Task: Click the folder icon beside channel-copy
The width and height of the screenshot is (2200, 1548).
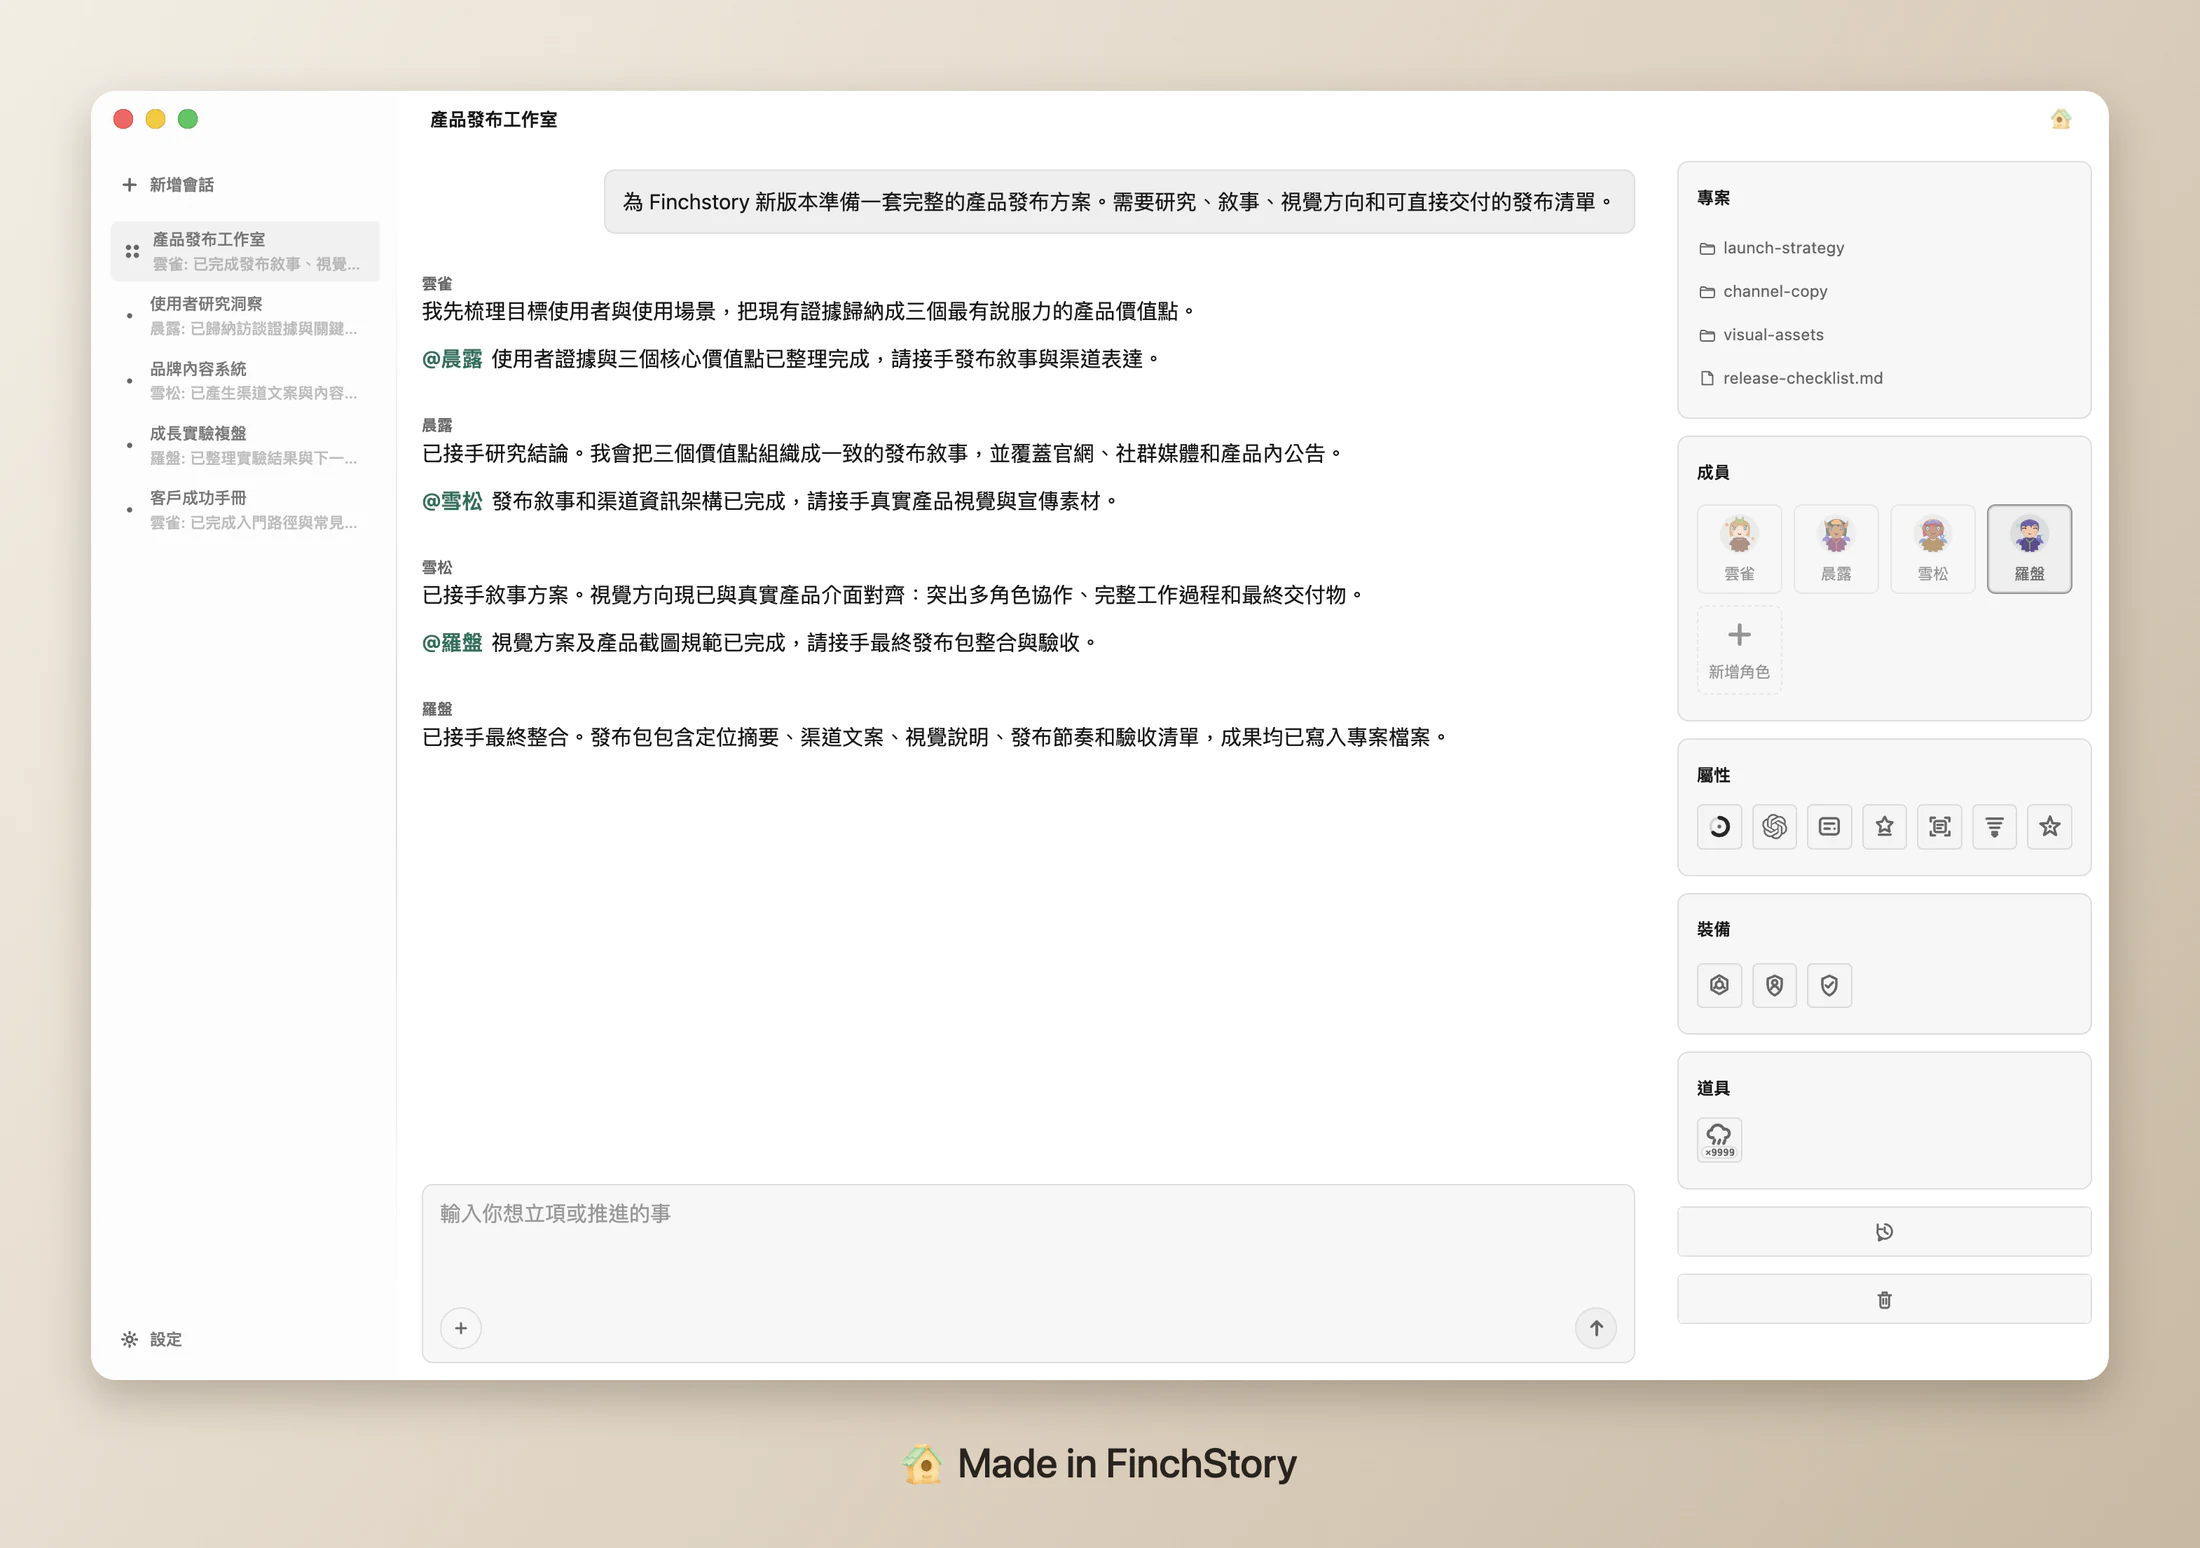Action: (1707, 292)
